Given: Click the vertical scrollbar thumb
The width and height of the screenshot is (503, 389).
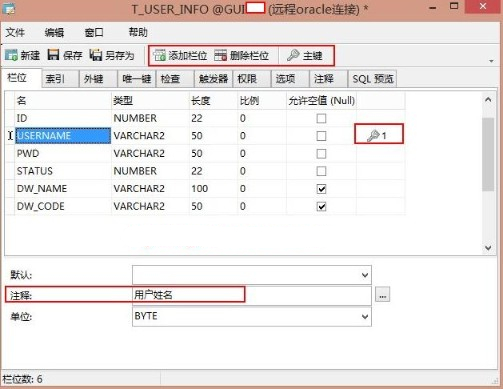Looking at the screenshot, I should (x=488, y=154).
